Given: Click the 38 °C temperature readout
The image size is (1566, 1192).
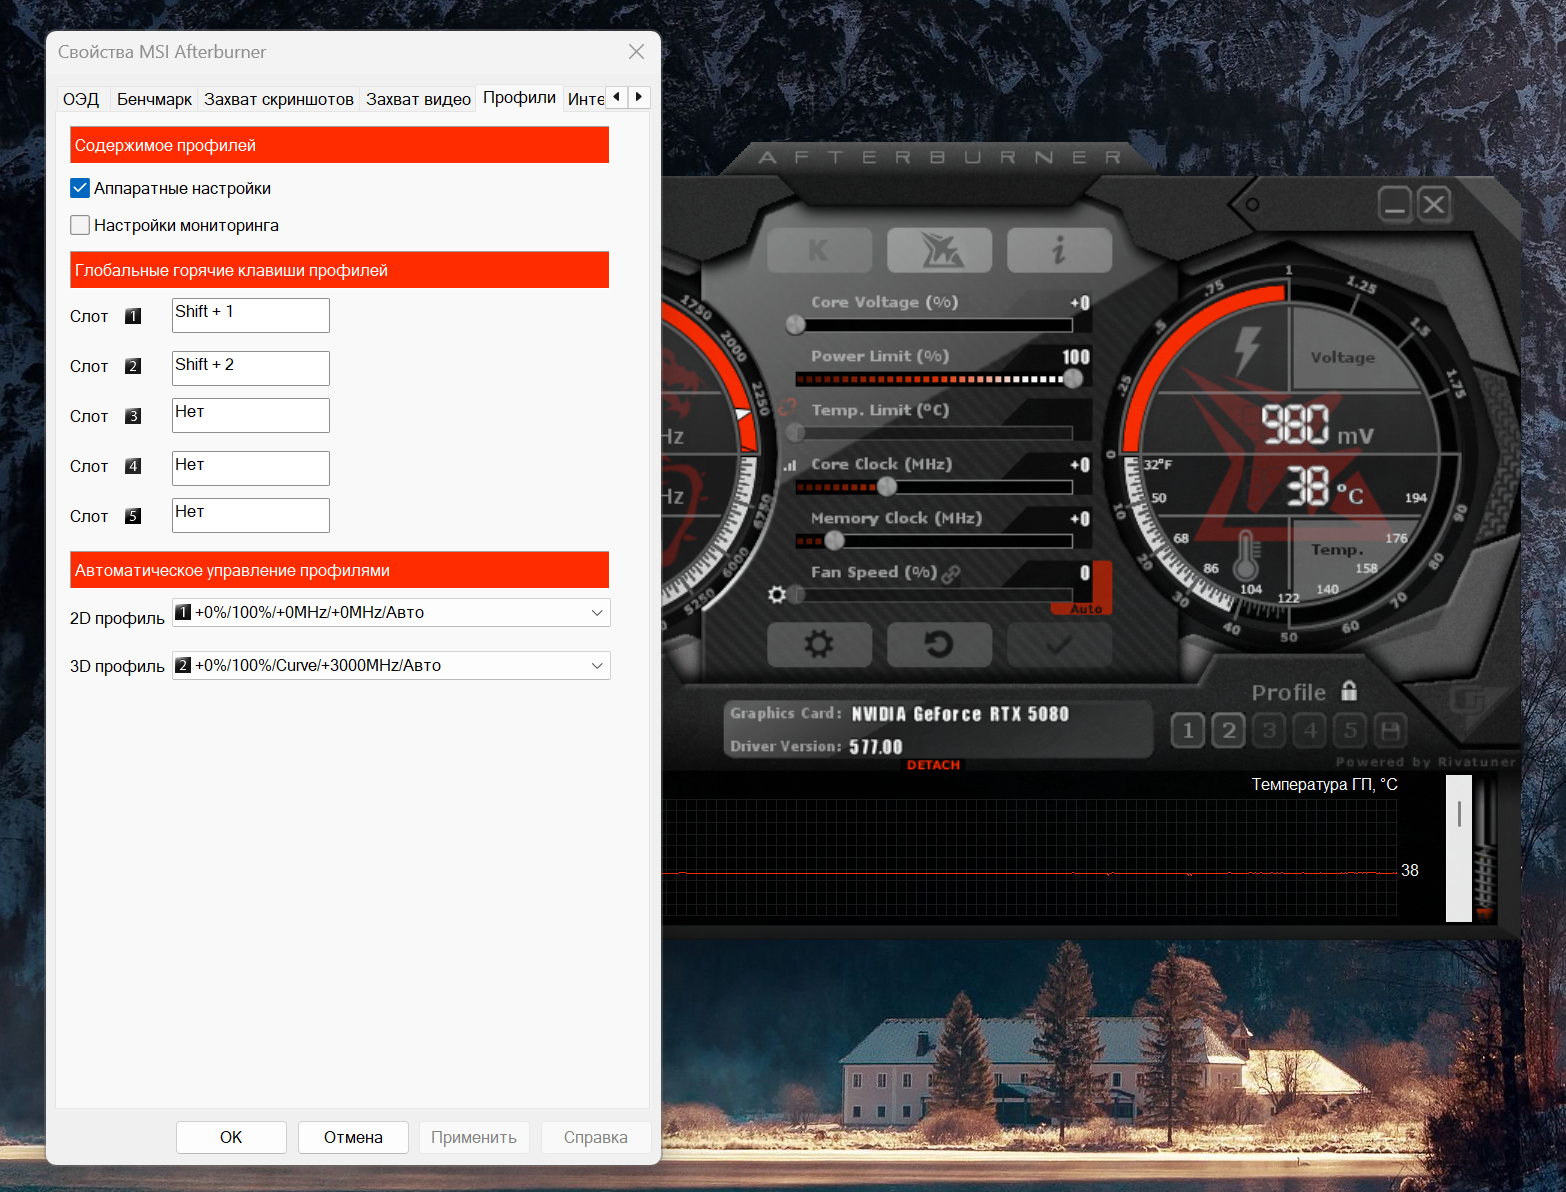Looking at the screenshot, I should click(1324, 487).
